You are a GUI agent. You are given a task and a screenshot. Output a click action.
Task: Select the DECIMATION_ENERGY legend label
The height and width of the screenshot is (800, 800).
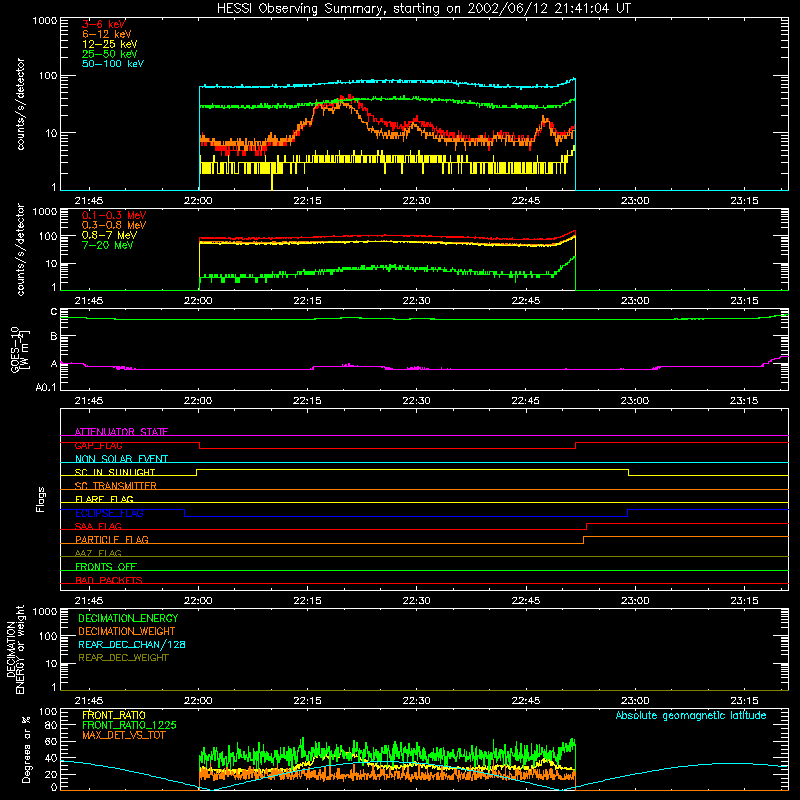point(128,618)
